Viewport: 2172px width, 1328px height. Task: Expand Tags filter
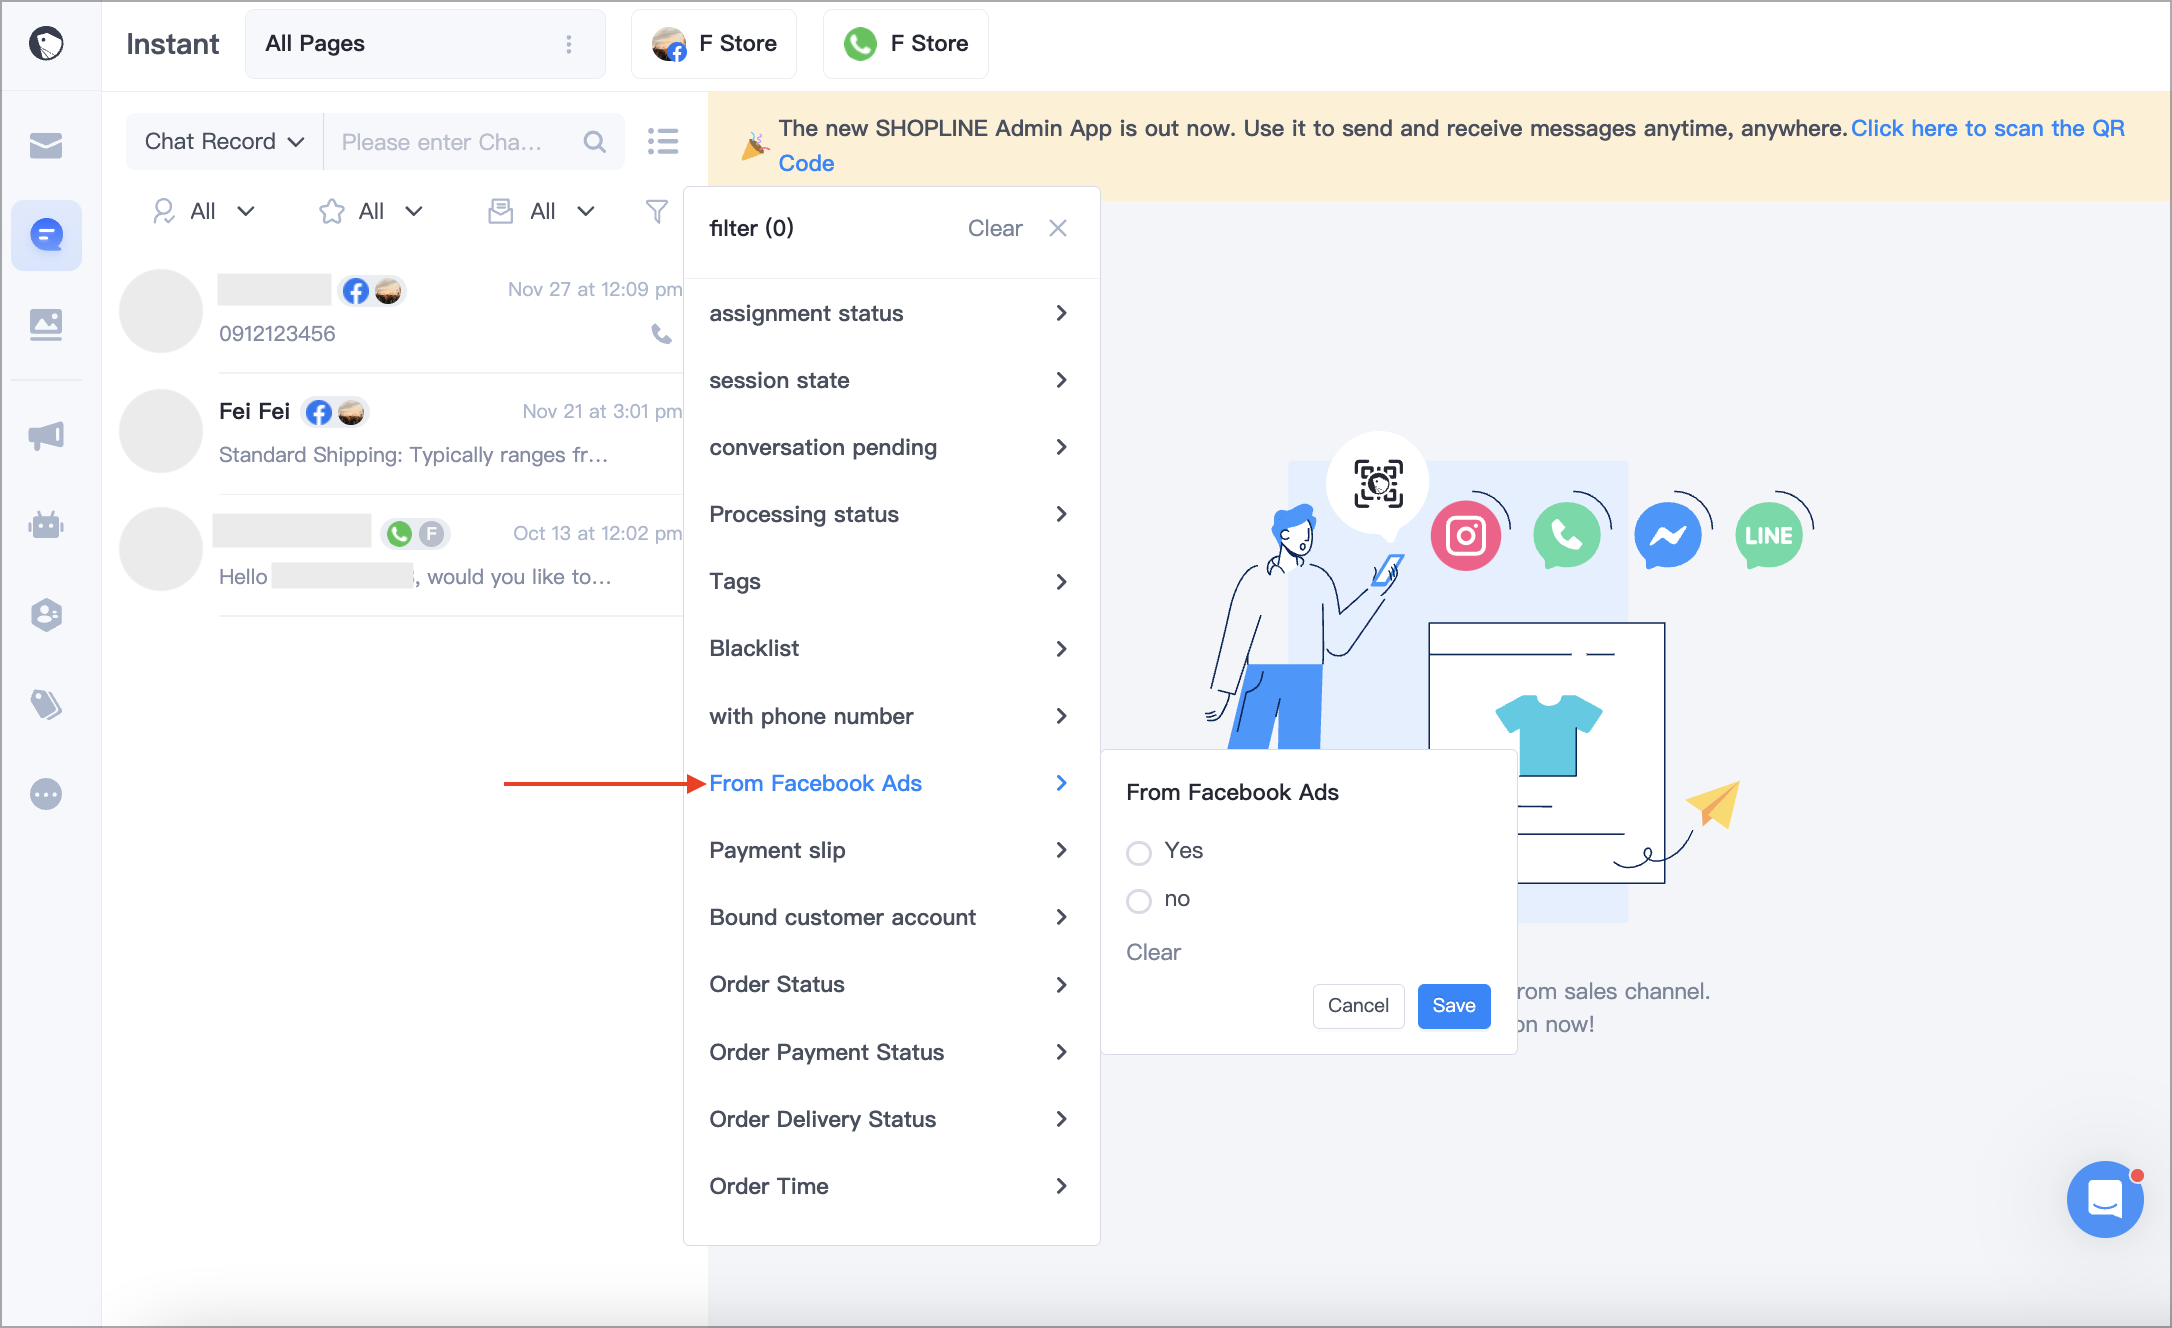[x=890, y=582]
